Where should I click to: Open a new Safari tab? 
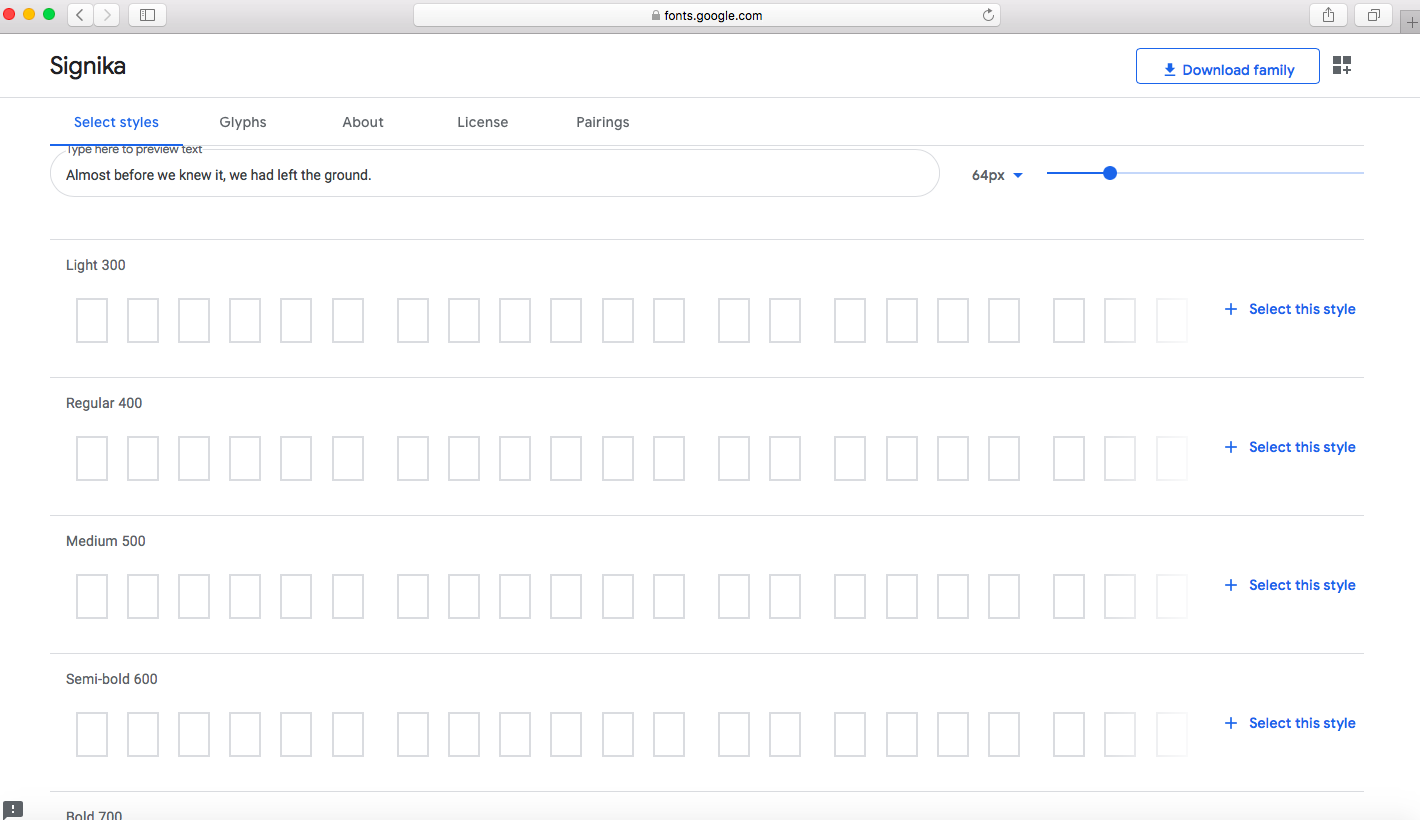pos(1411,24)
